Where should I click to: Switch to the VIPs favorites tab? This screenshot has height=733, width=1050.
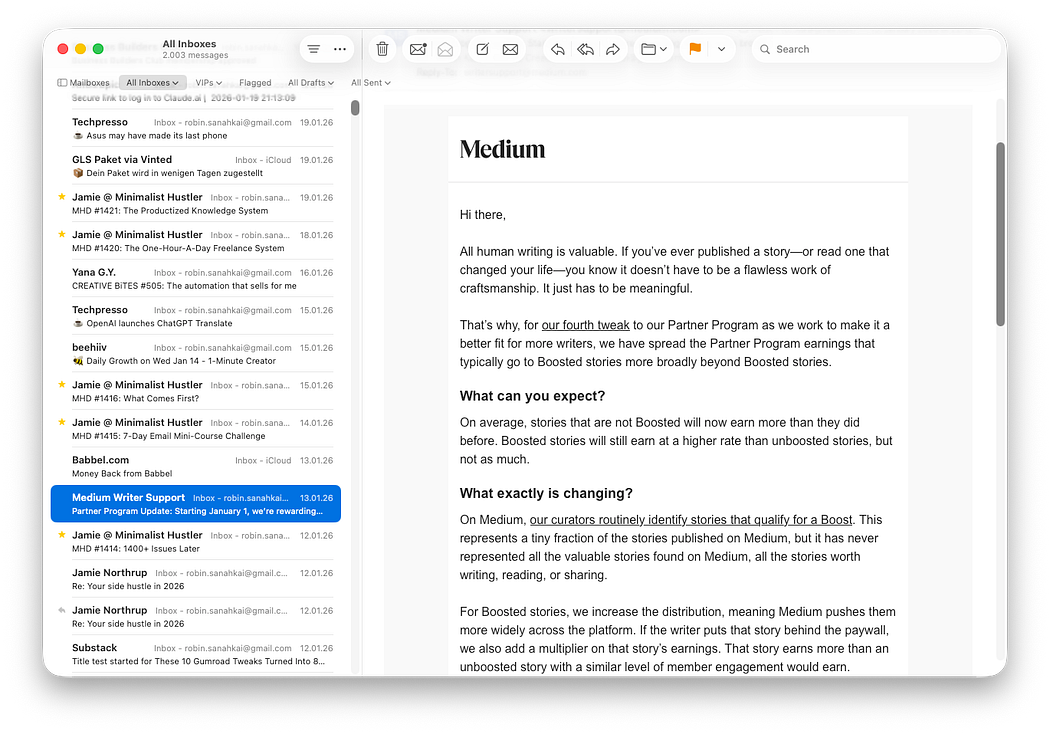(x=207, y=82)
